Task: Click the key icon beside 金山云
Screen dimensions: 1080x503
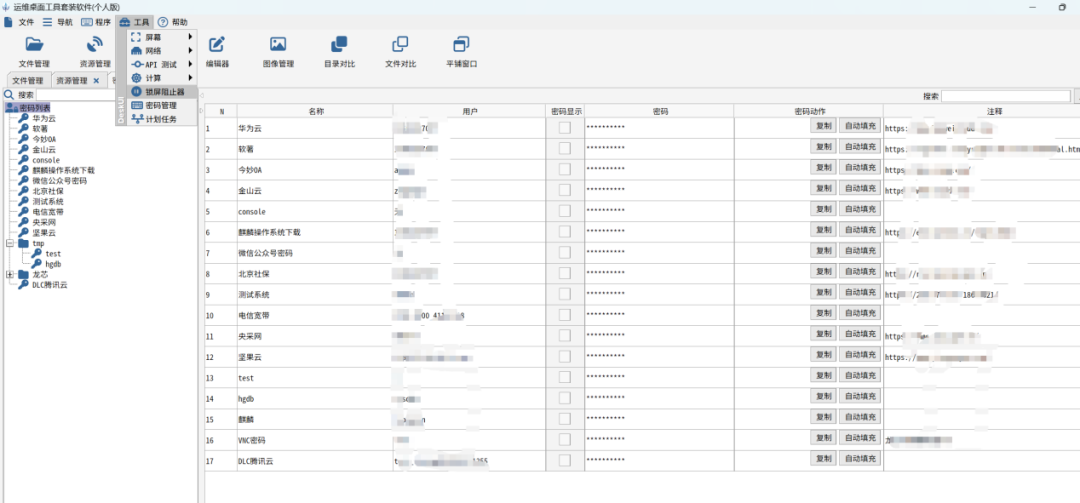Action: tap(24, 150)
